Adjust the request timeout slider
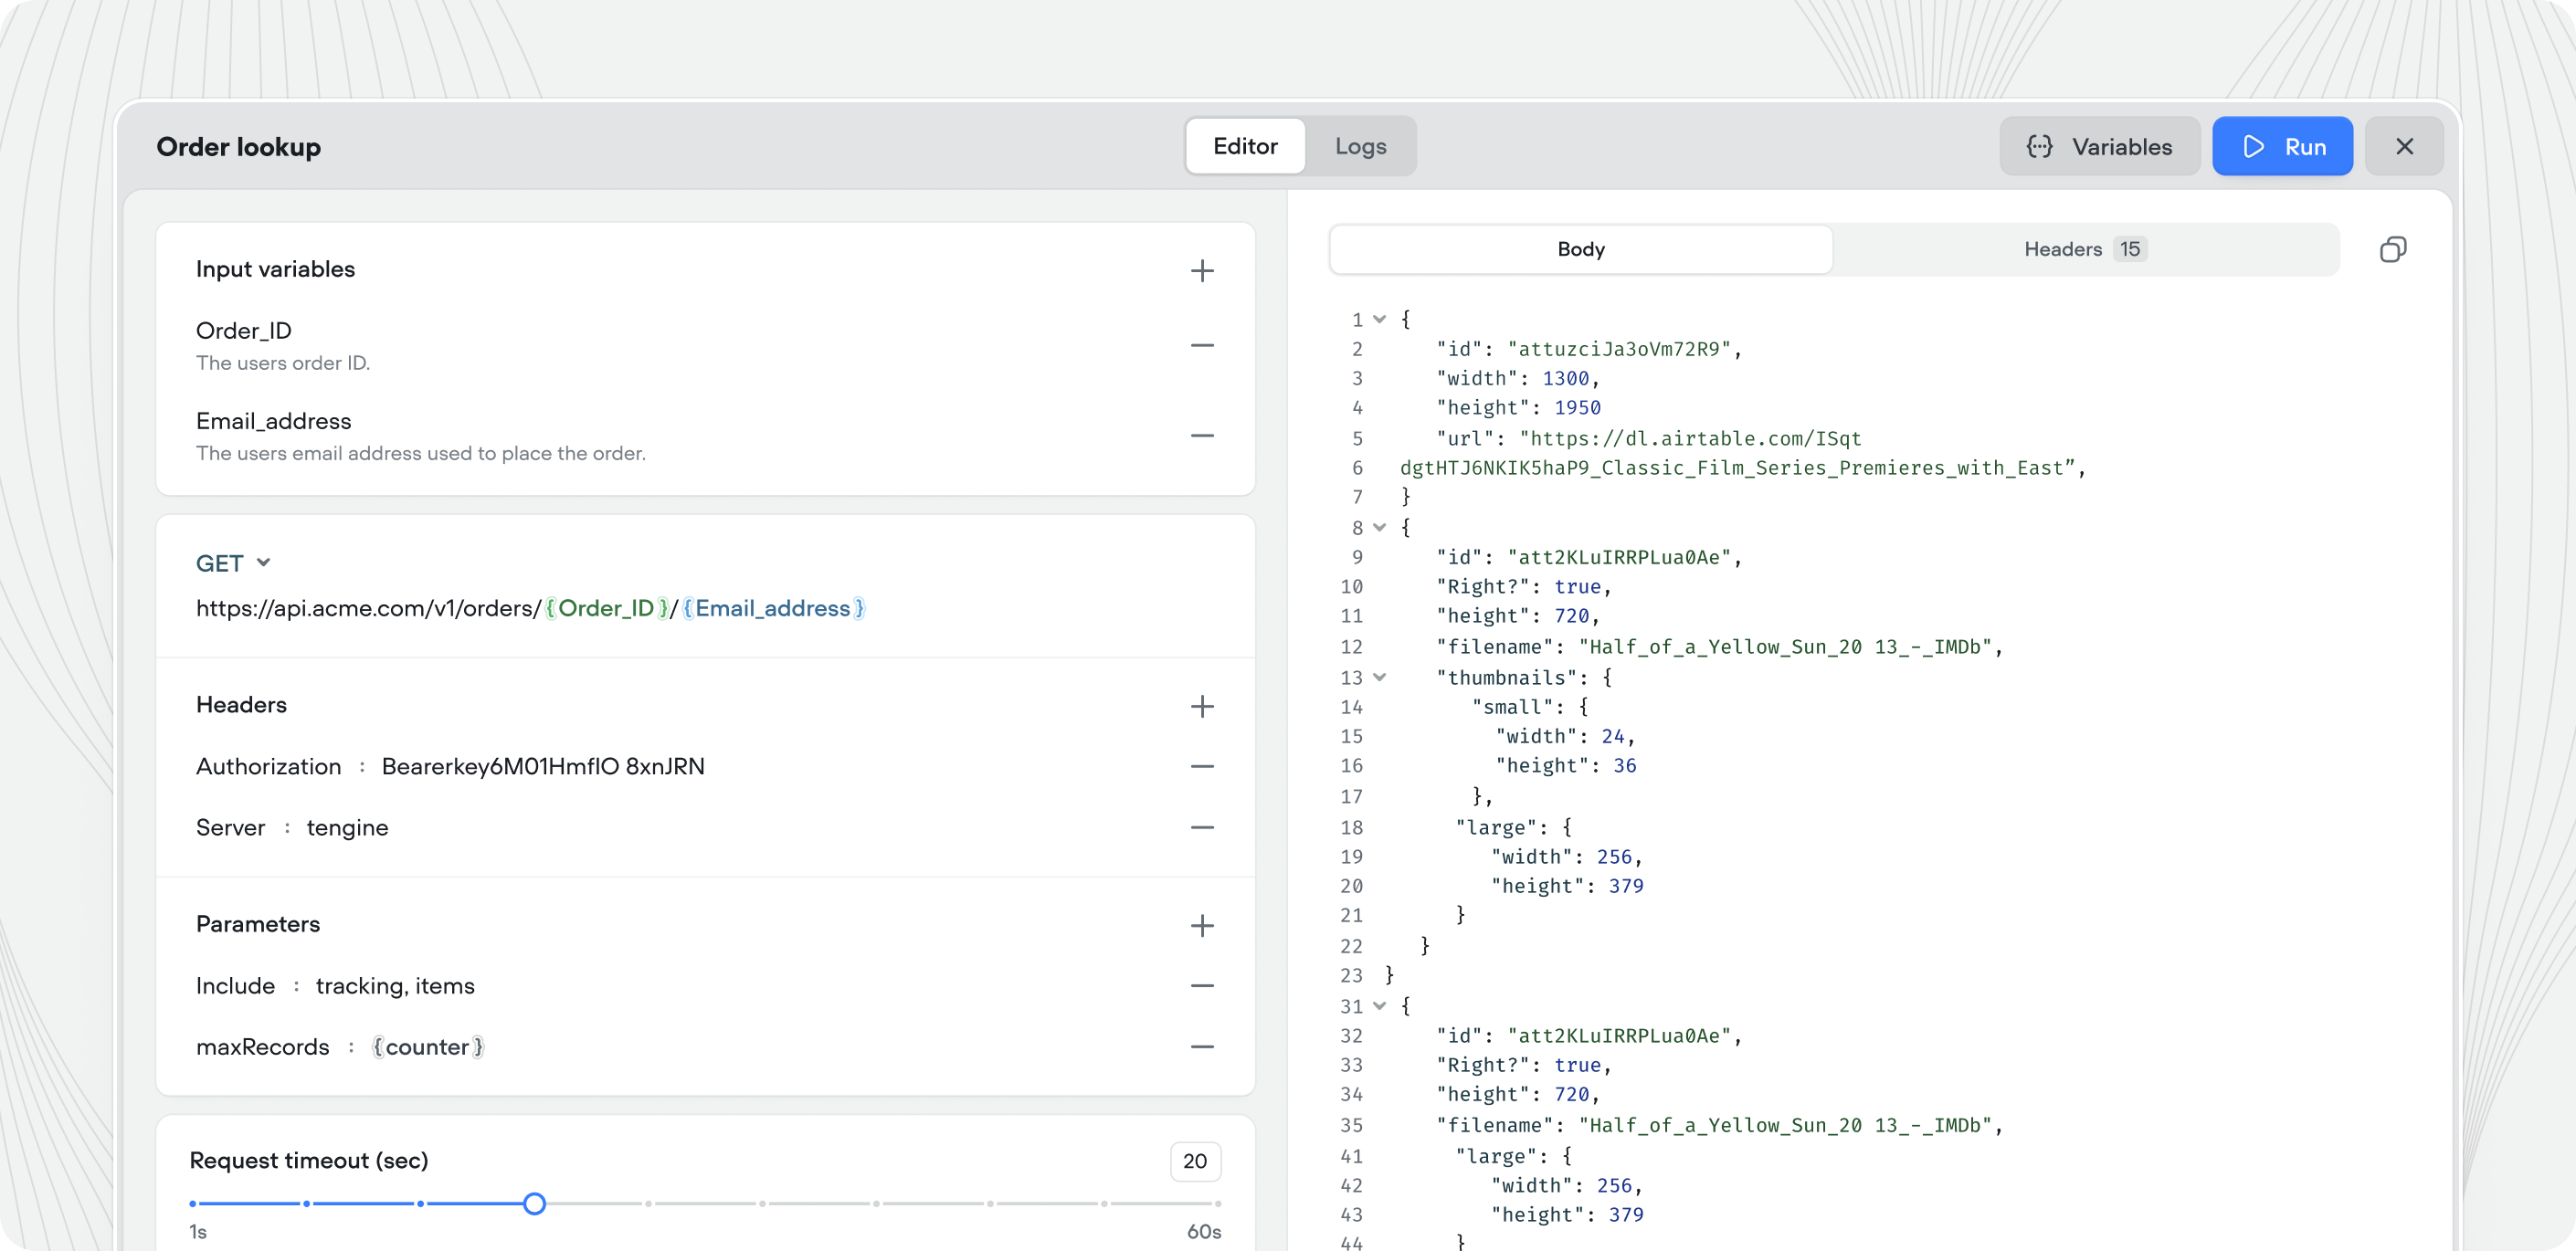This screenshot has height=1251, width=2576. point(535,1204)
